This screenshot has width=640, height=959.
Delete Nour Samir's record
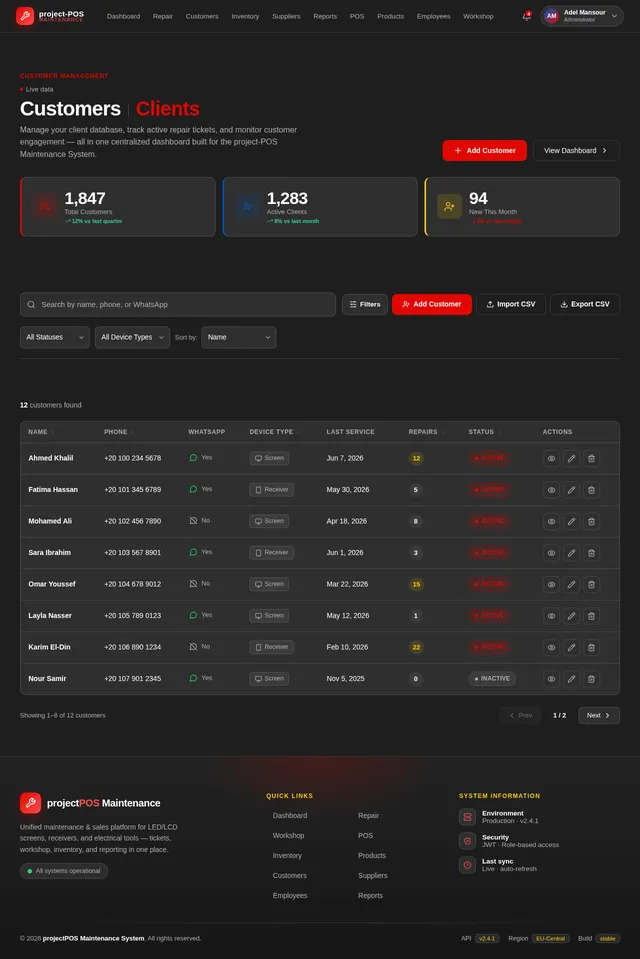[x=591, y=679]
